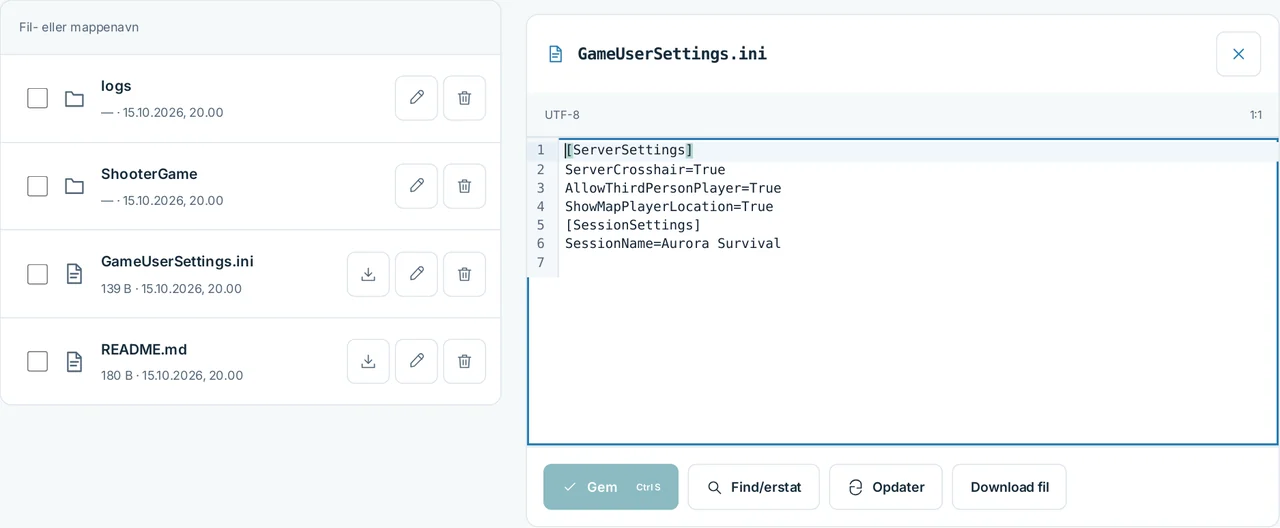The width and height of the screenshot is (1280, 528).
Task: Click the logs folder name
Action: click(116, 86)
